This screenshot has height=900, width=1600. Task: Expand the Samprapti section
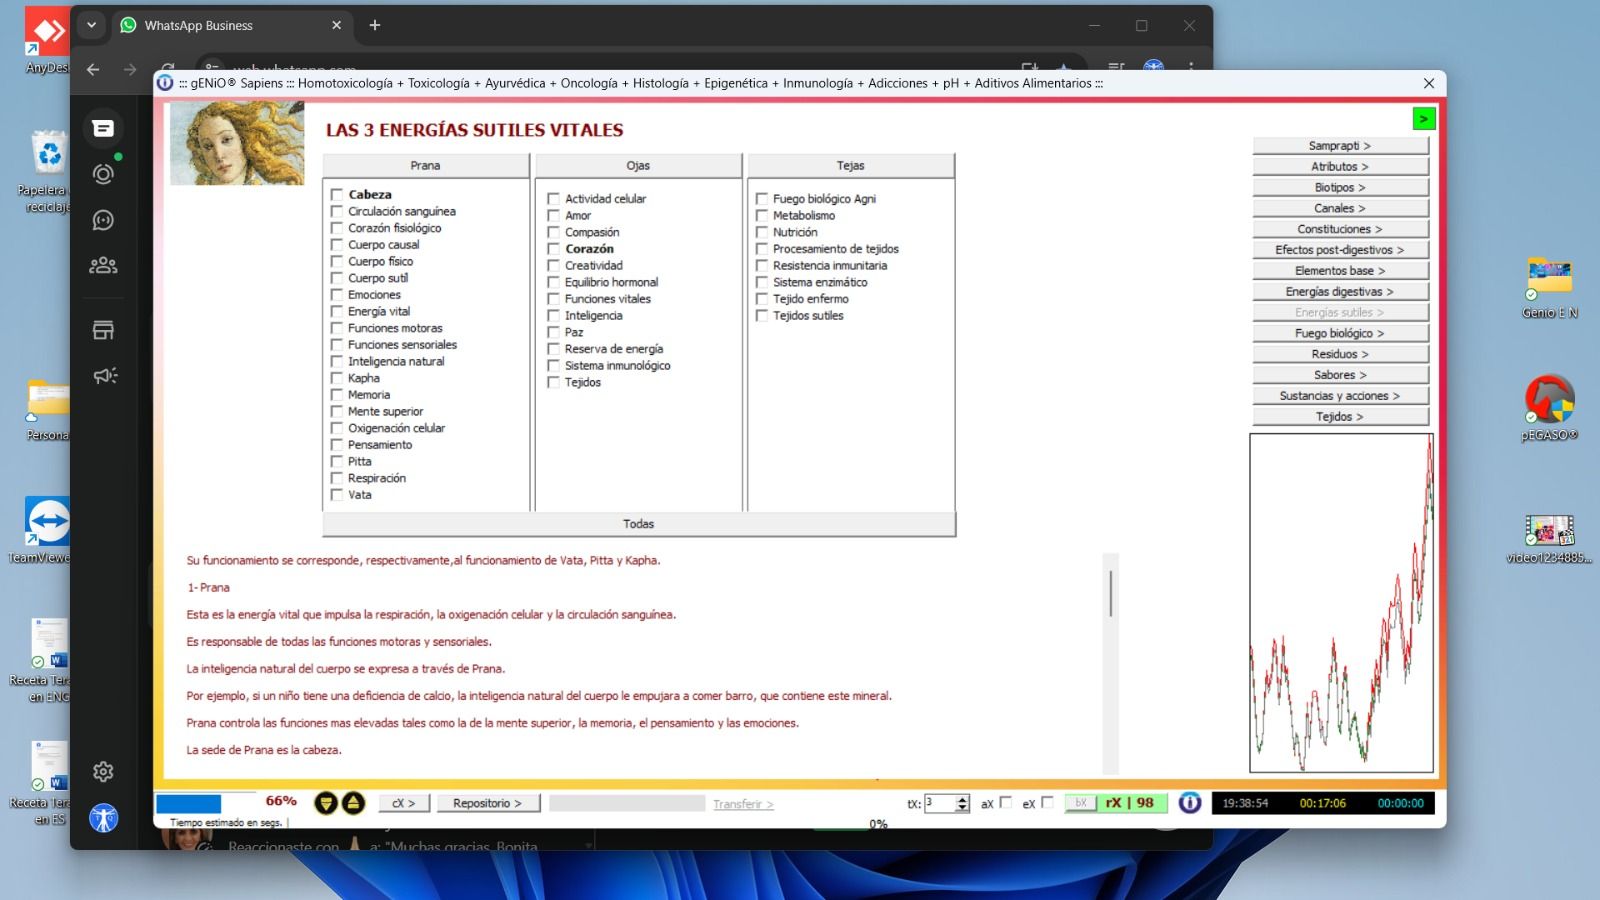pyautogui.click(x=1340, y=146)
